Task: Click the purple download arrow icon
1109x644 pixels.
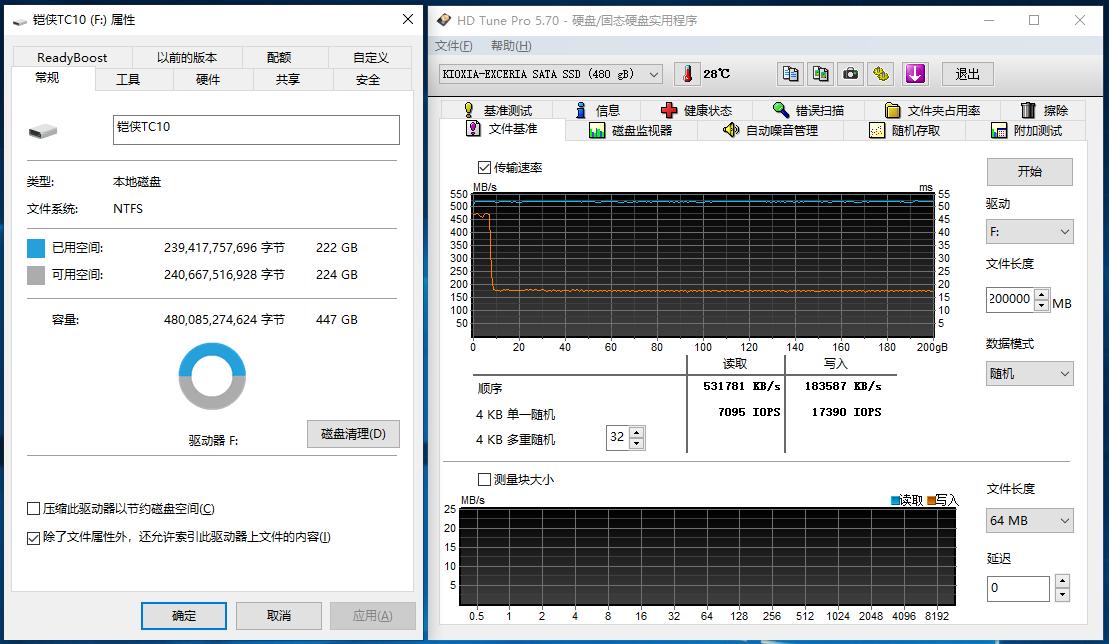Action: [916, 73]
